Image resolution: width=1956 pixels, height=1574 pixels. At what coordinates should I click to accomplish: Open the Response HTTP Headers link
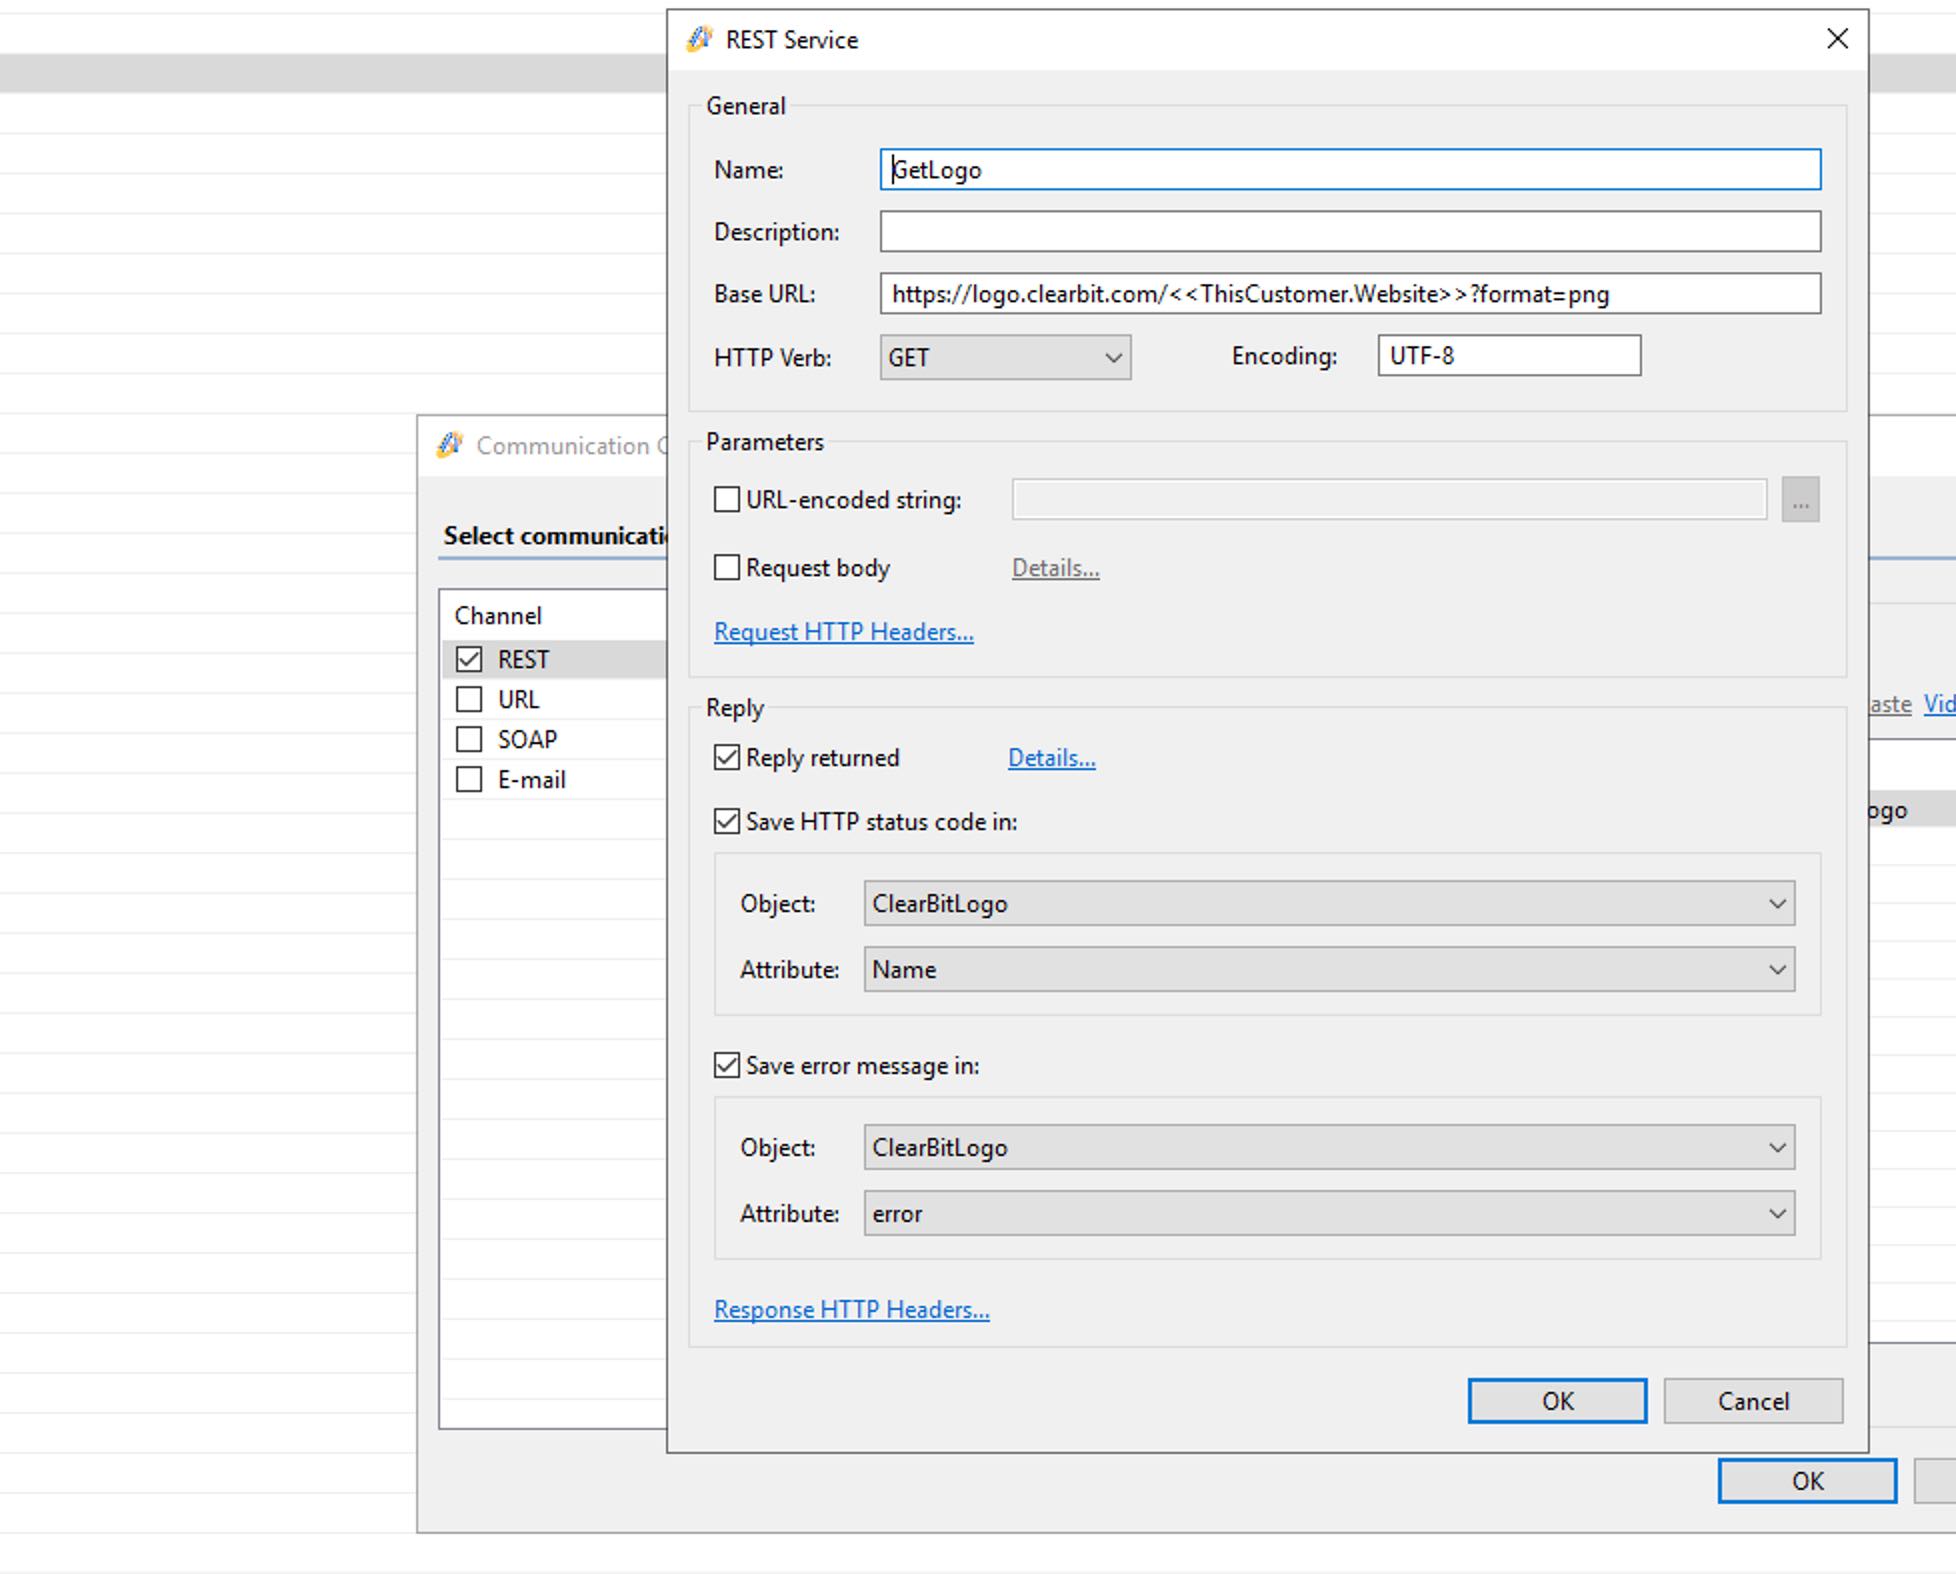click(x=851, y=1309)
